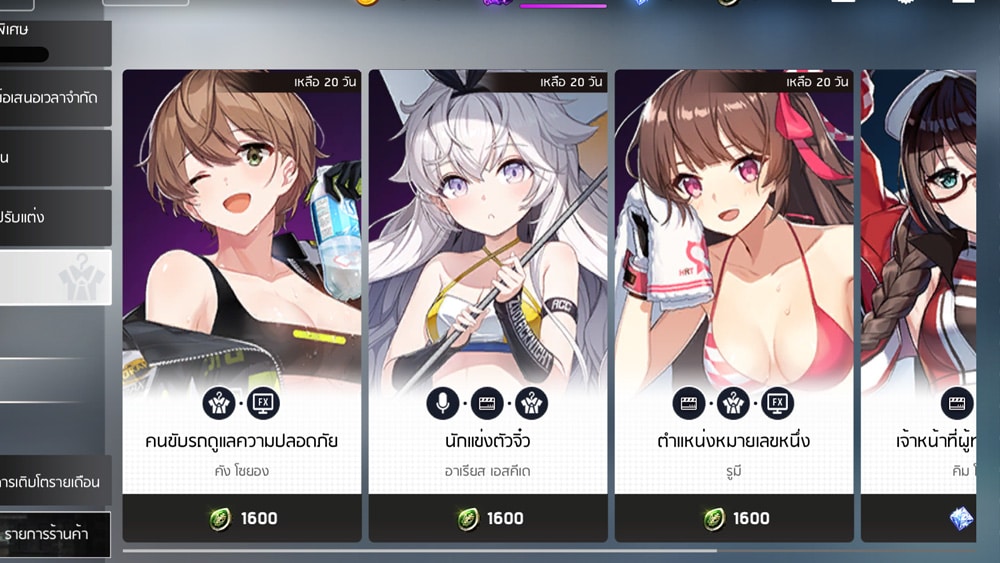The image size is (1000, 563).
Task: Click the microphone voice icon on นักแข่งตัวจิ๋ว card
Action: pos(443,403)
